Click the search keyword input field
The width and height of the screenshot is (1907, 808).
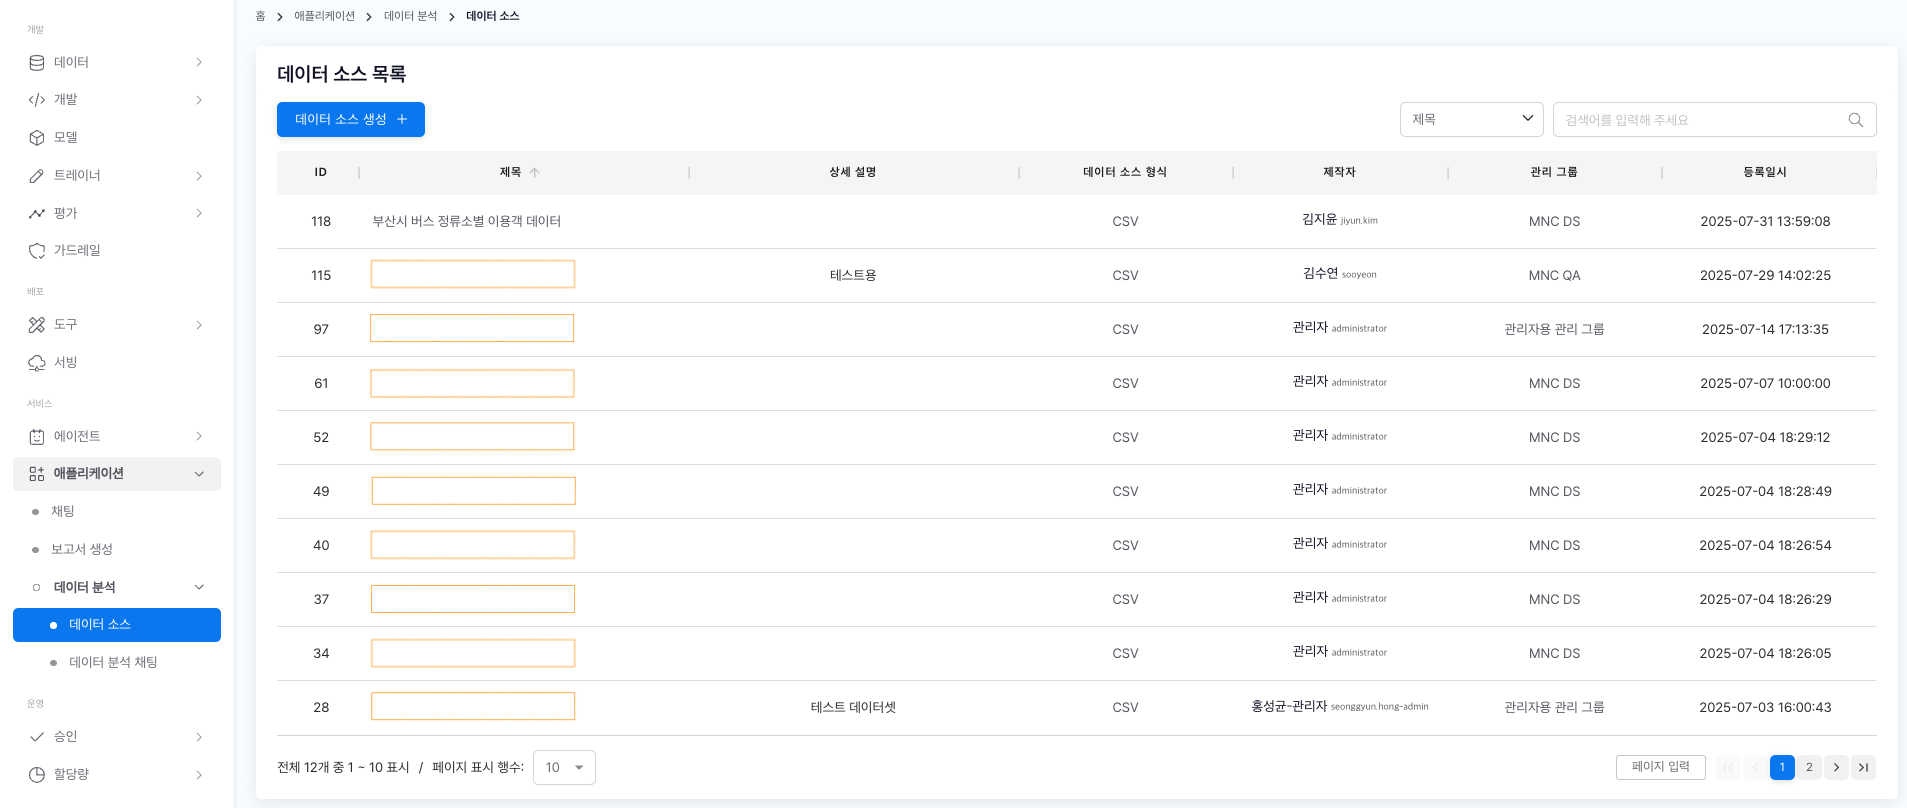pyautogui.click(x=1700, y=120)
